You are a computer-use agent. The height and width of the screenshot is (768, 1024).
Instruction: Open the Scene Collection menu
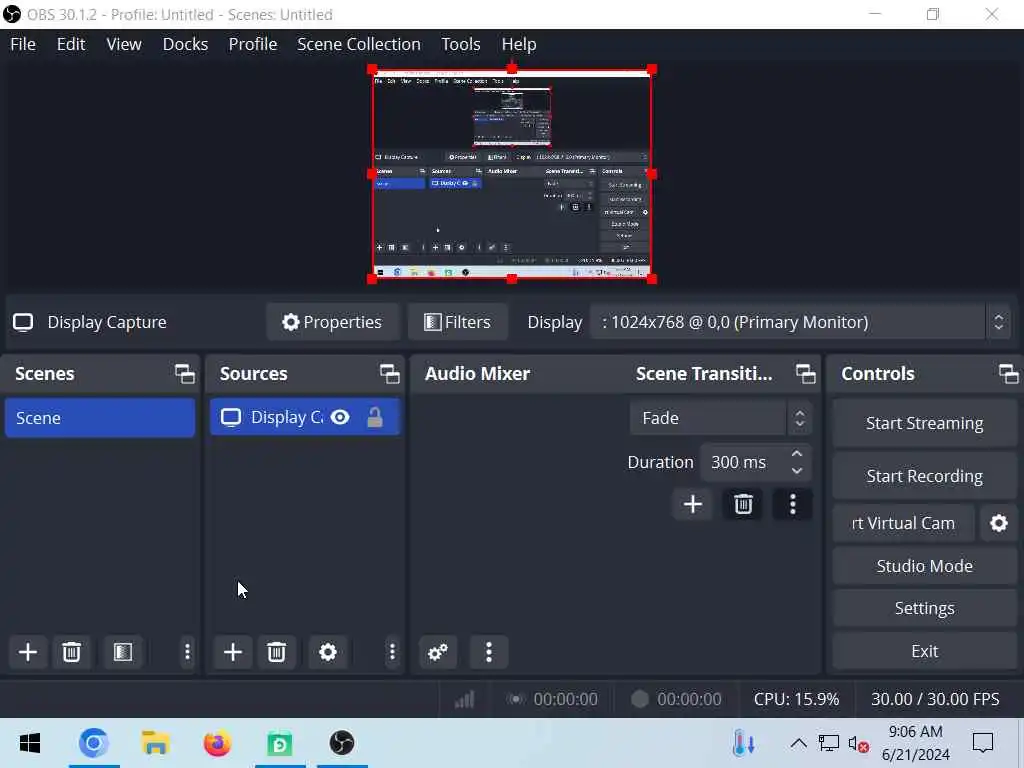pos(359,44)
